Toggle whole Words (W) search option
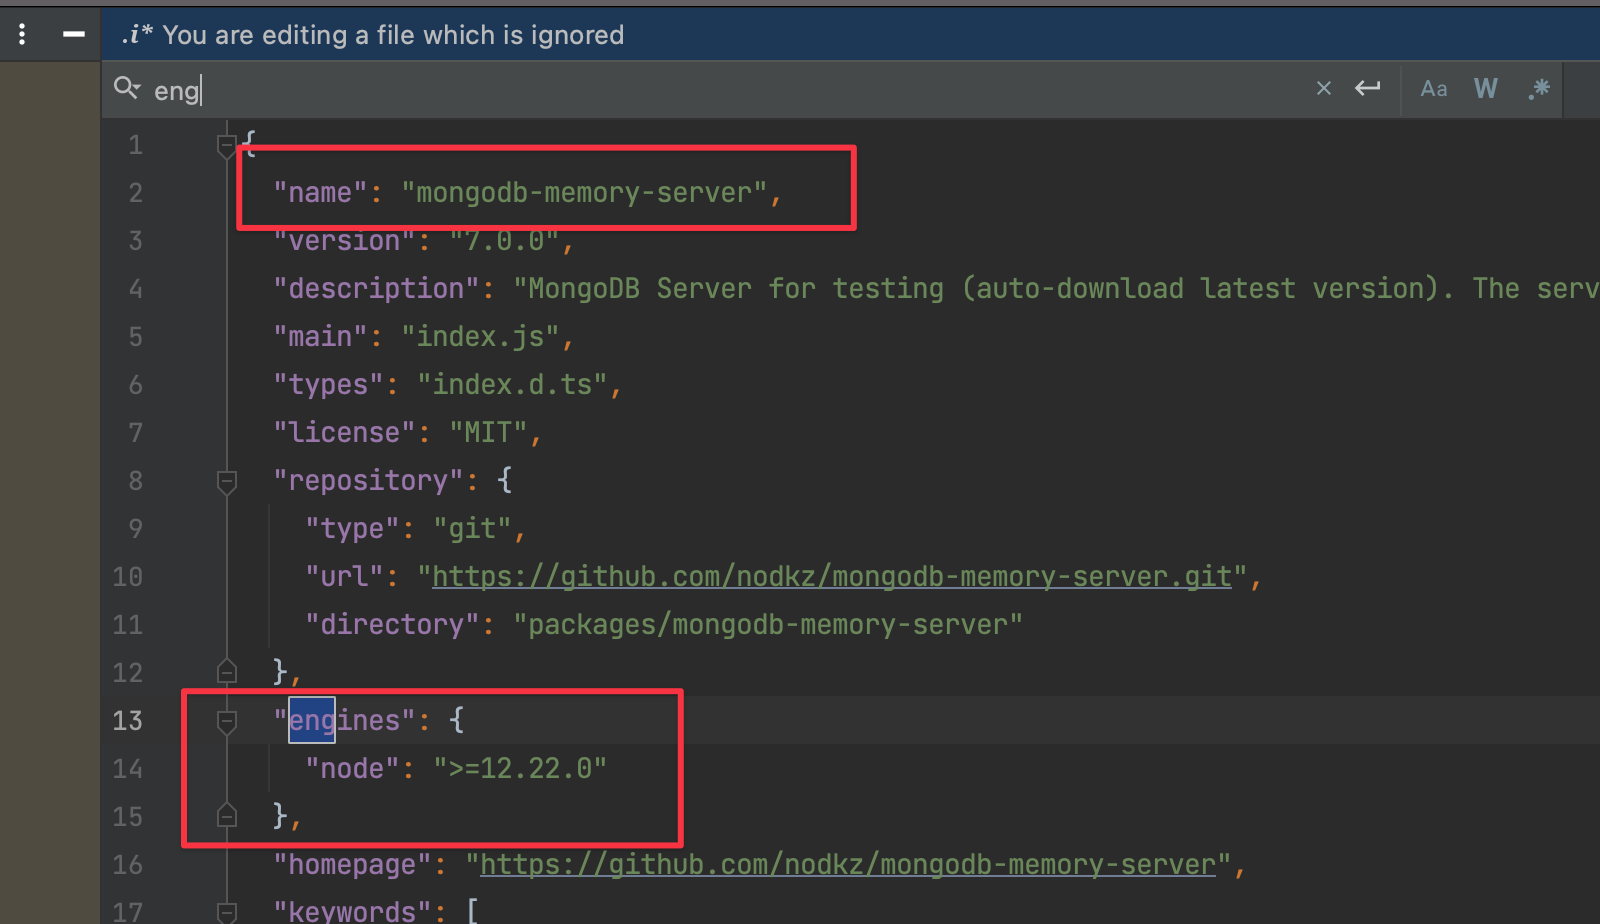Image resolution: width=1600 pixels, height=924 pixels. 1486,89
